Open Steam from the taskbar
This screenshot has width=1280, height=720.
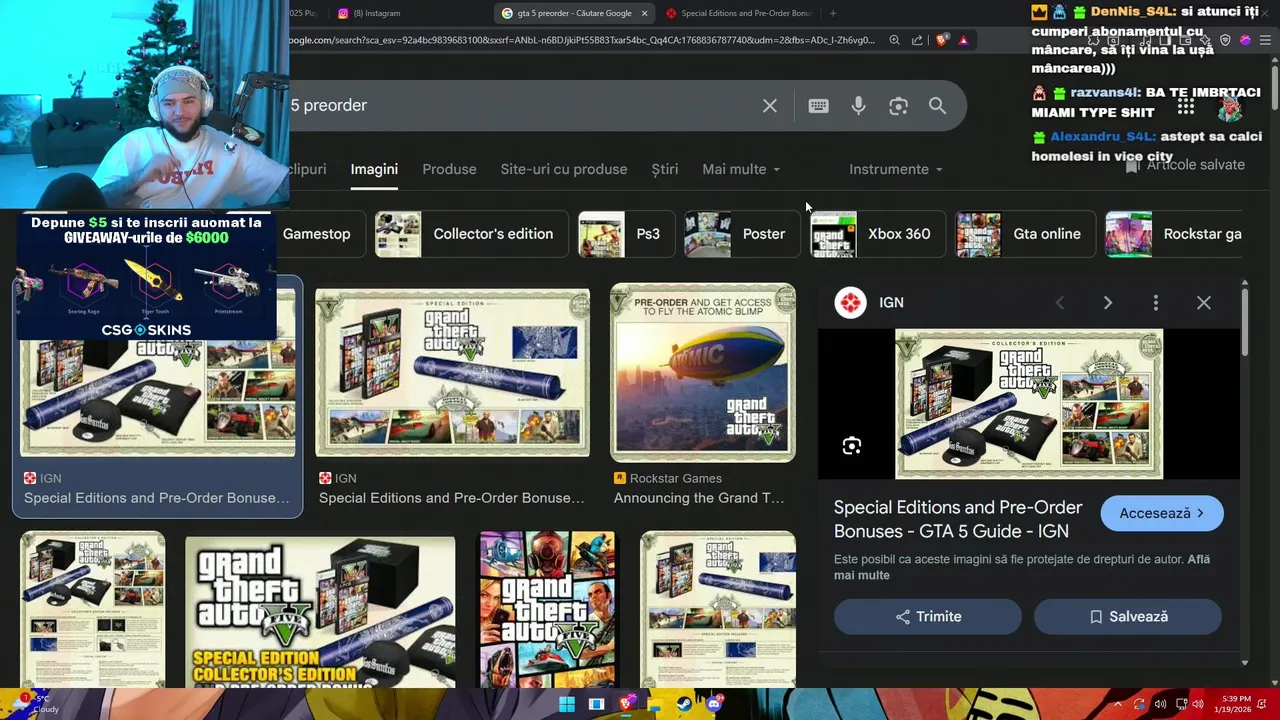click(685, 704)
